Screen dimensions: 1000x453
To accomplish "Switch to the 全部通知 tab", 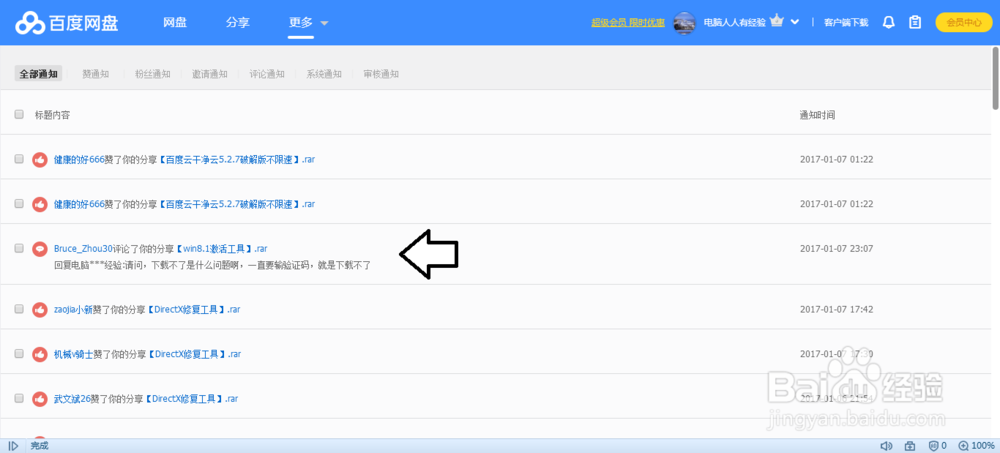I will coord(38,74).
